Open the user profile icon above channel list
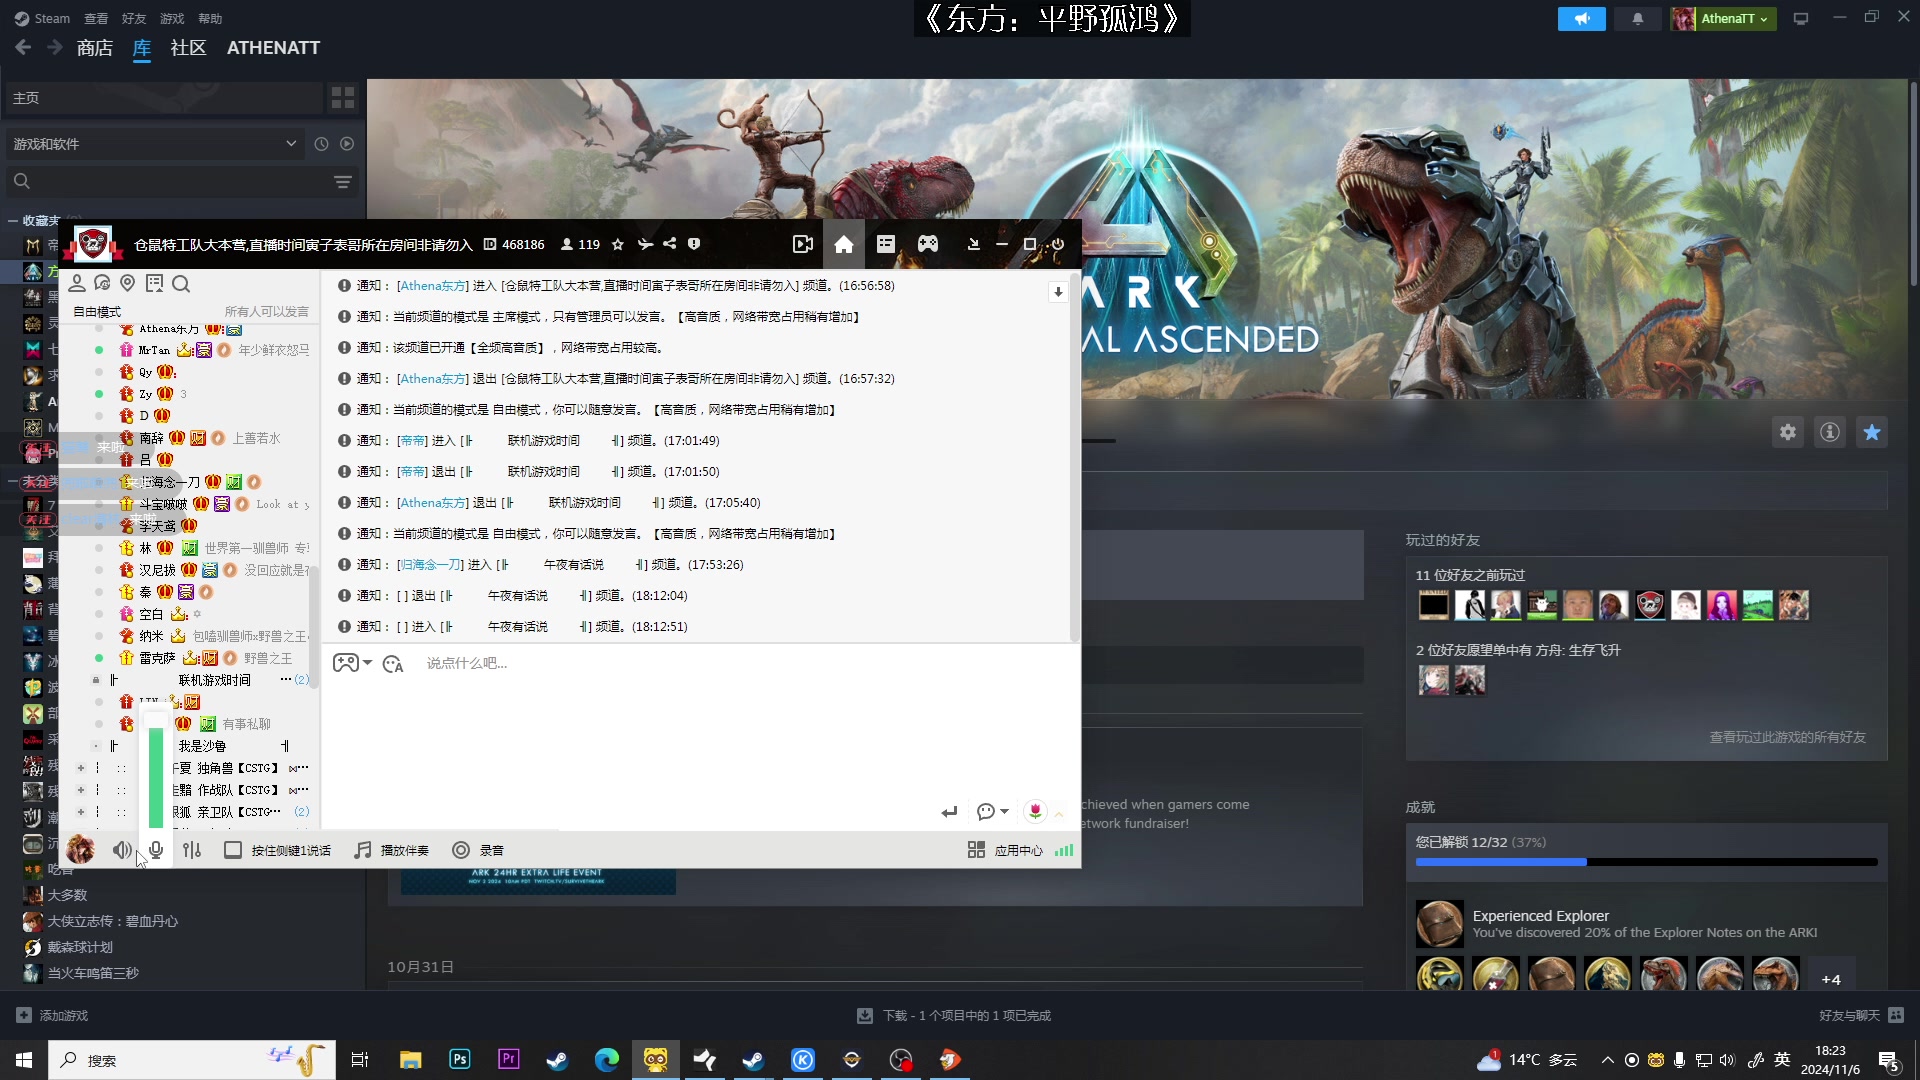Image resolution: width=1920 pixels, height=1080 pixels. (77, 284)
